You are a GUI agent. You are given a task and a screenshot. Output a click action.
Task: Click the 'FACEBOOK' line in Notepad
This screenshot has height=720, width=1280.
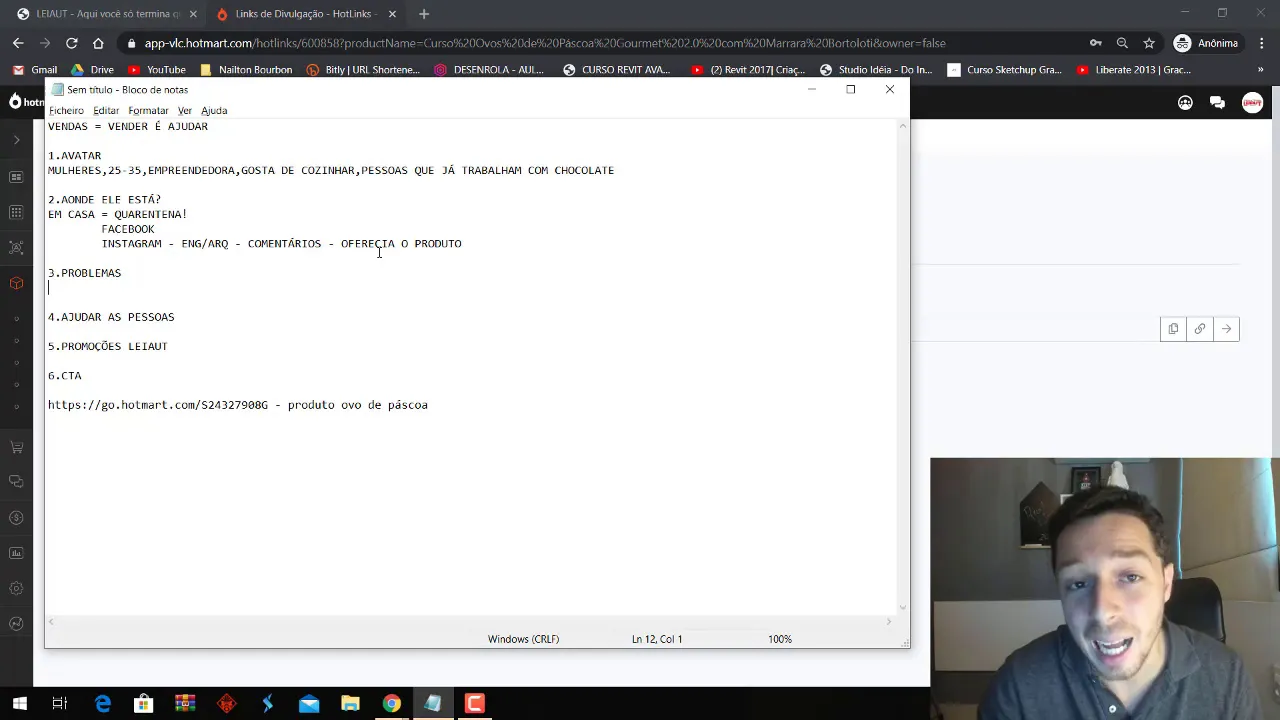pos(128,229)
